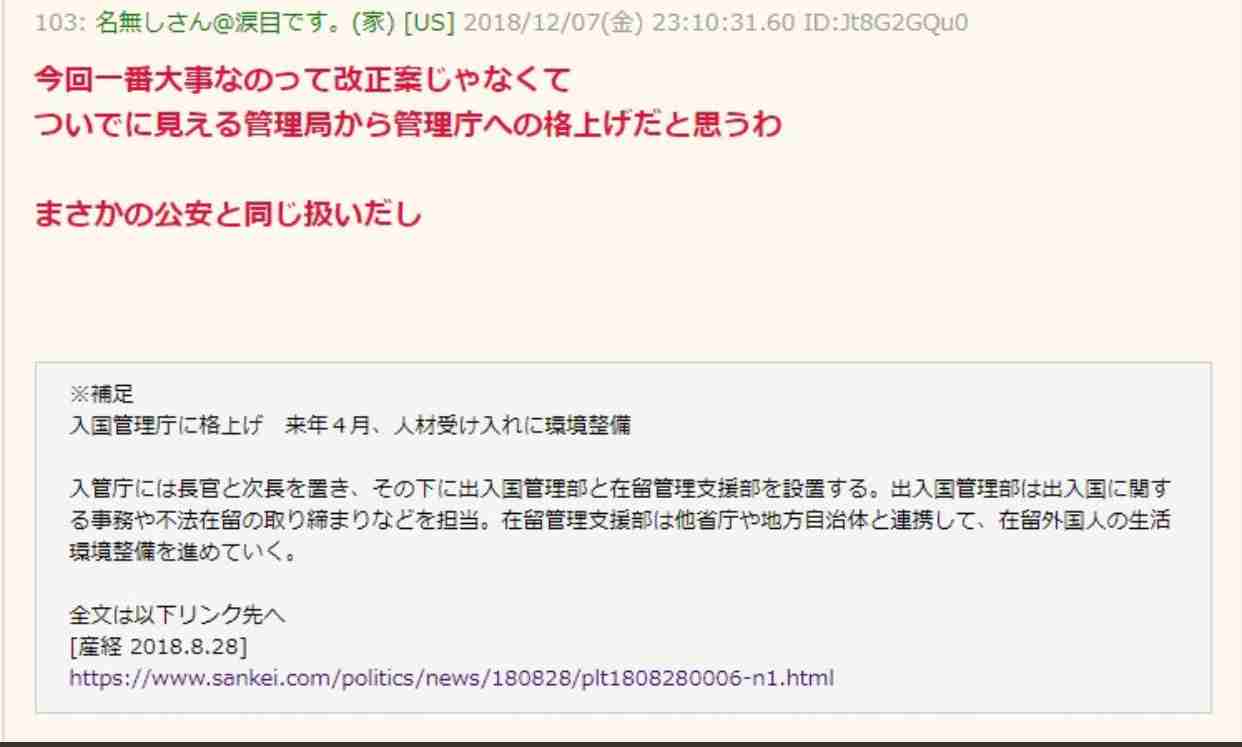The height and width of the screenshot is (747, 1242).
Task: Click the line 環境整備を進めていく。
Action: [182, 551]
